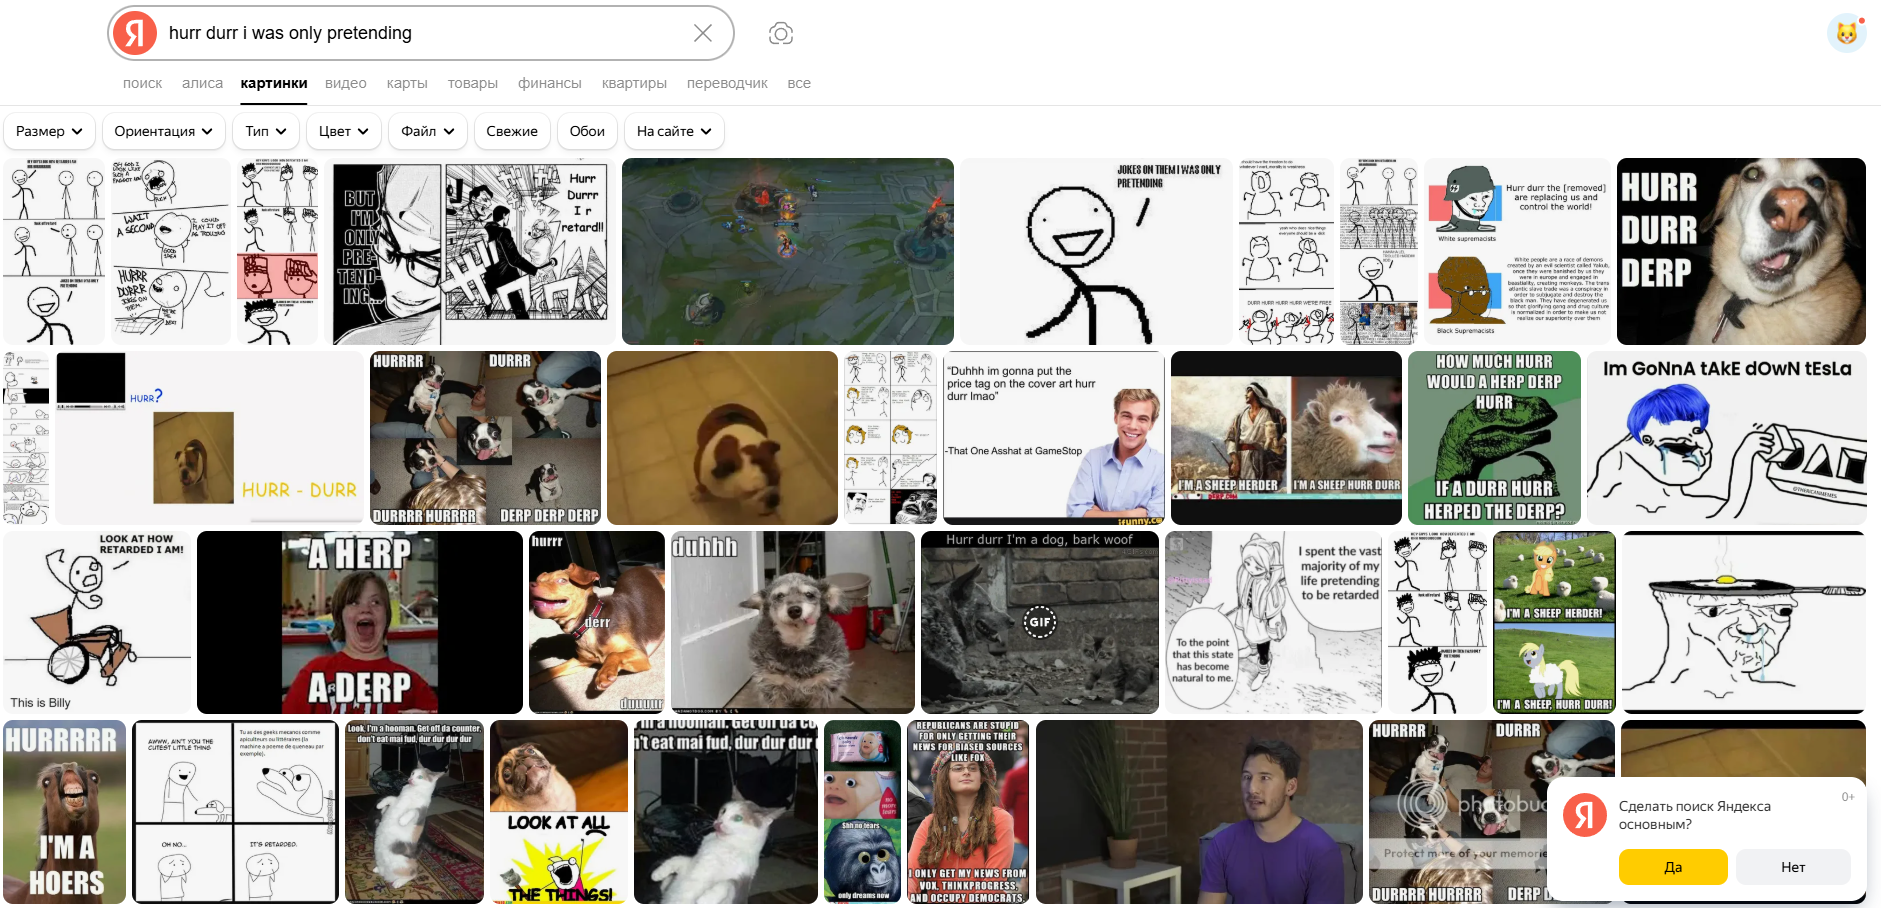
Task: Open the 'This is Billy' wheelchair comic
Action: click(97, 622)
